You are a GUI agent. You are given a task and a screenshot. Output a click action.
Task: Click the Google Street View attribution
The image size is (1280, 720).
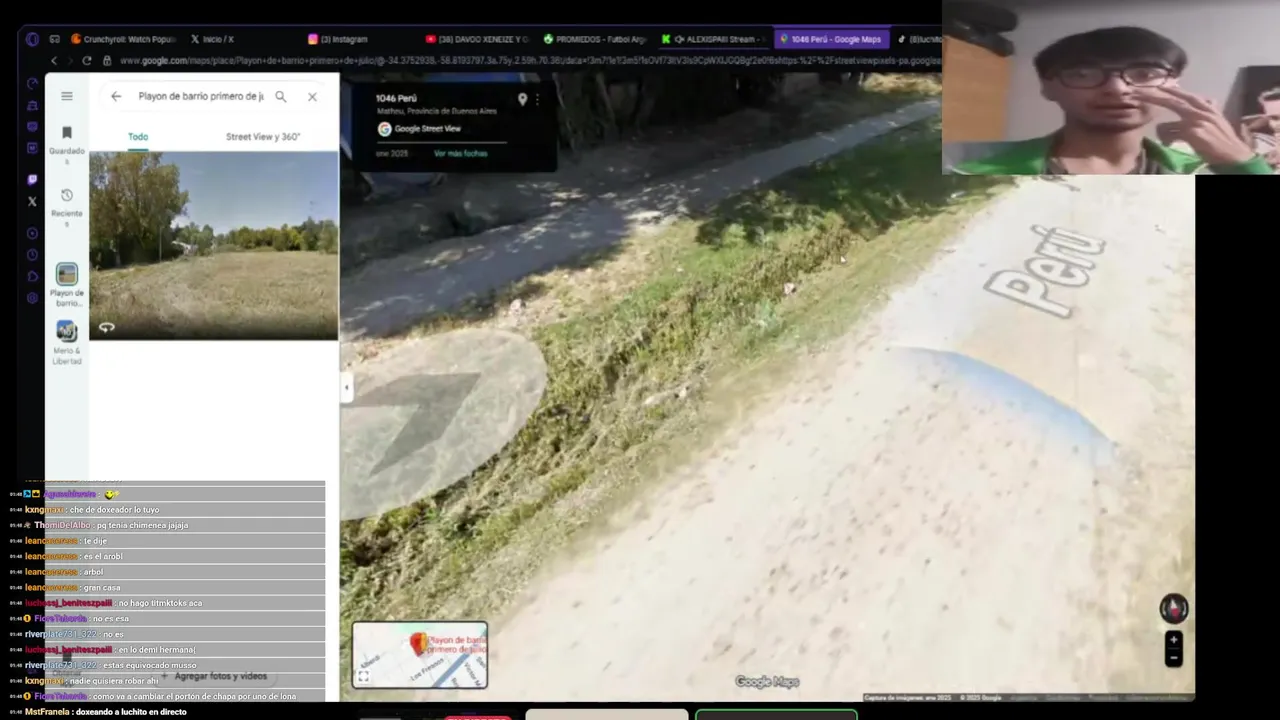[419, 129]
